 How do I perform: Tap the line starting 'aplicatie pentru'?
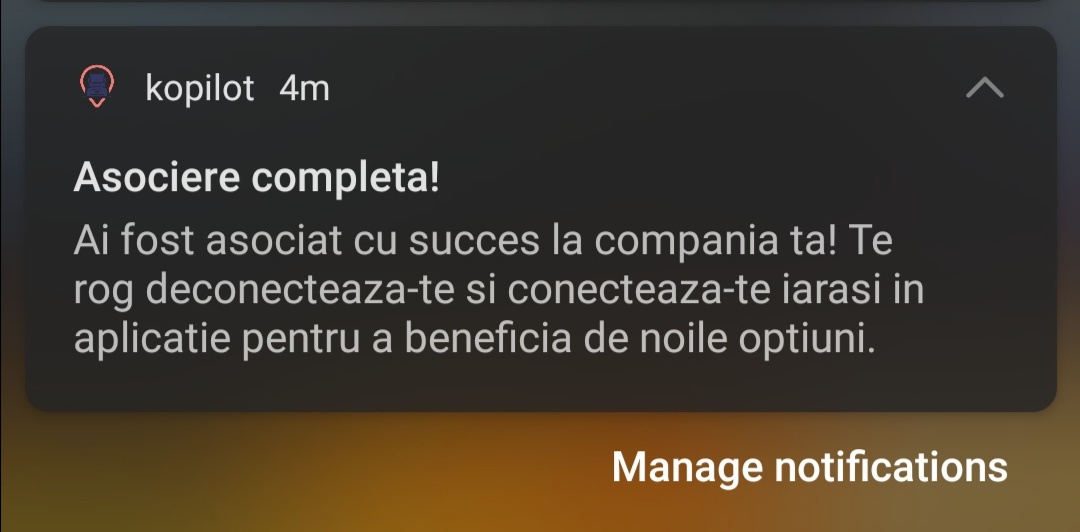475,339
